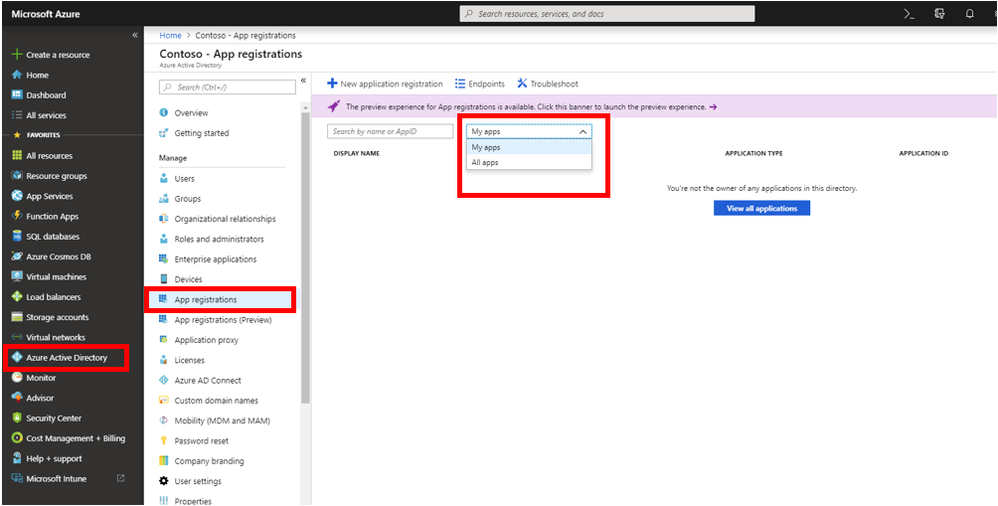Click the Password reset key icon
Image resolution: width=998 pixels, height=506 pixels.
[x=164, y=440]
